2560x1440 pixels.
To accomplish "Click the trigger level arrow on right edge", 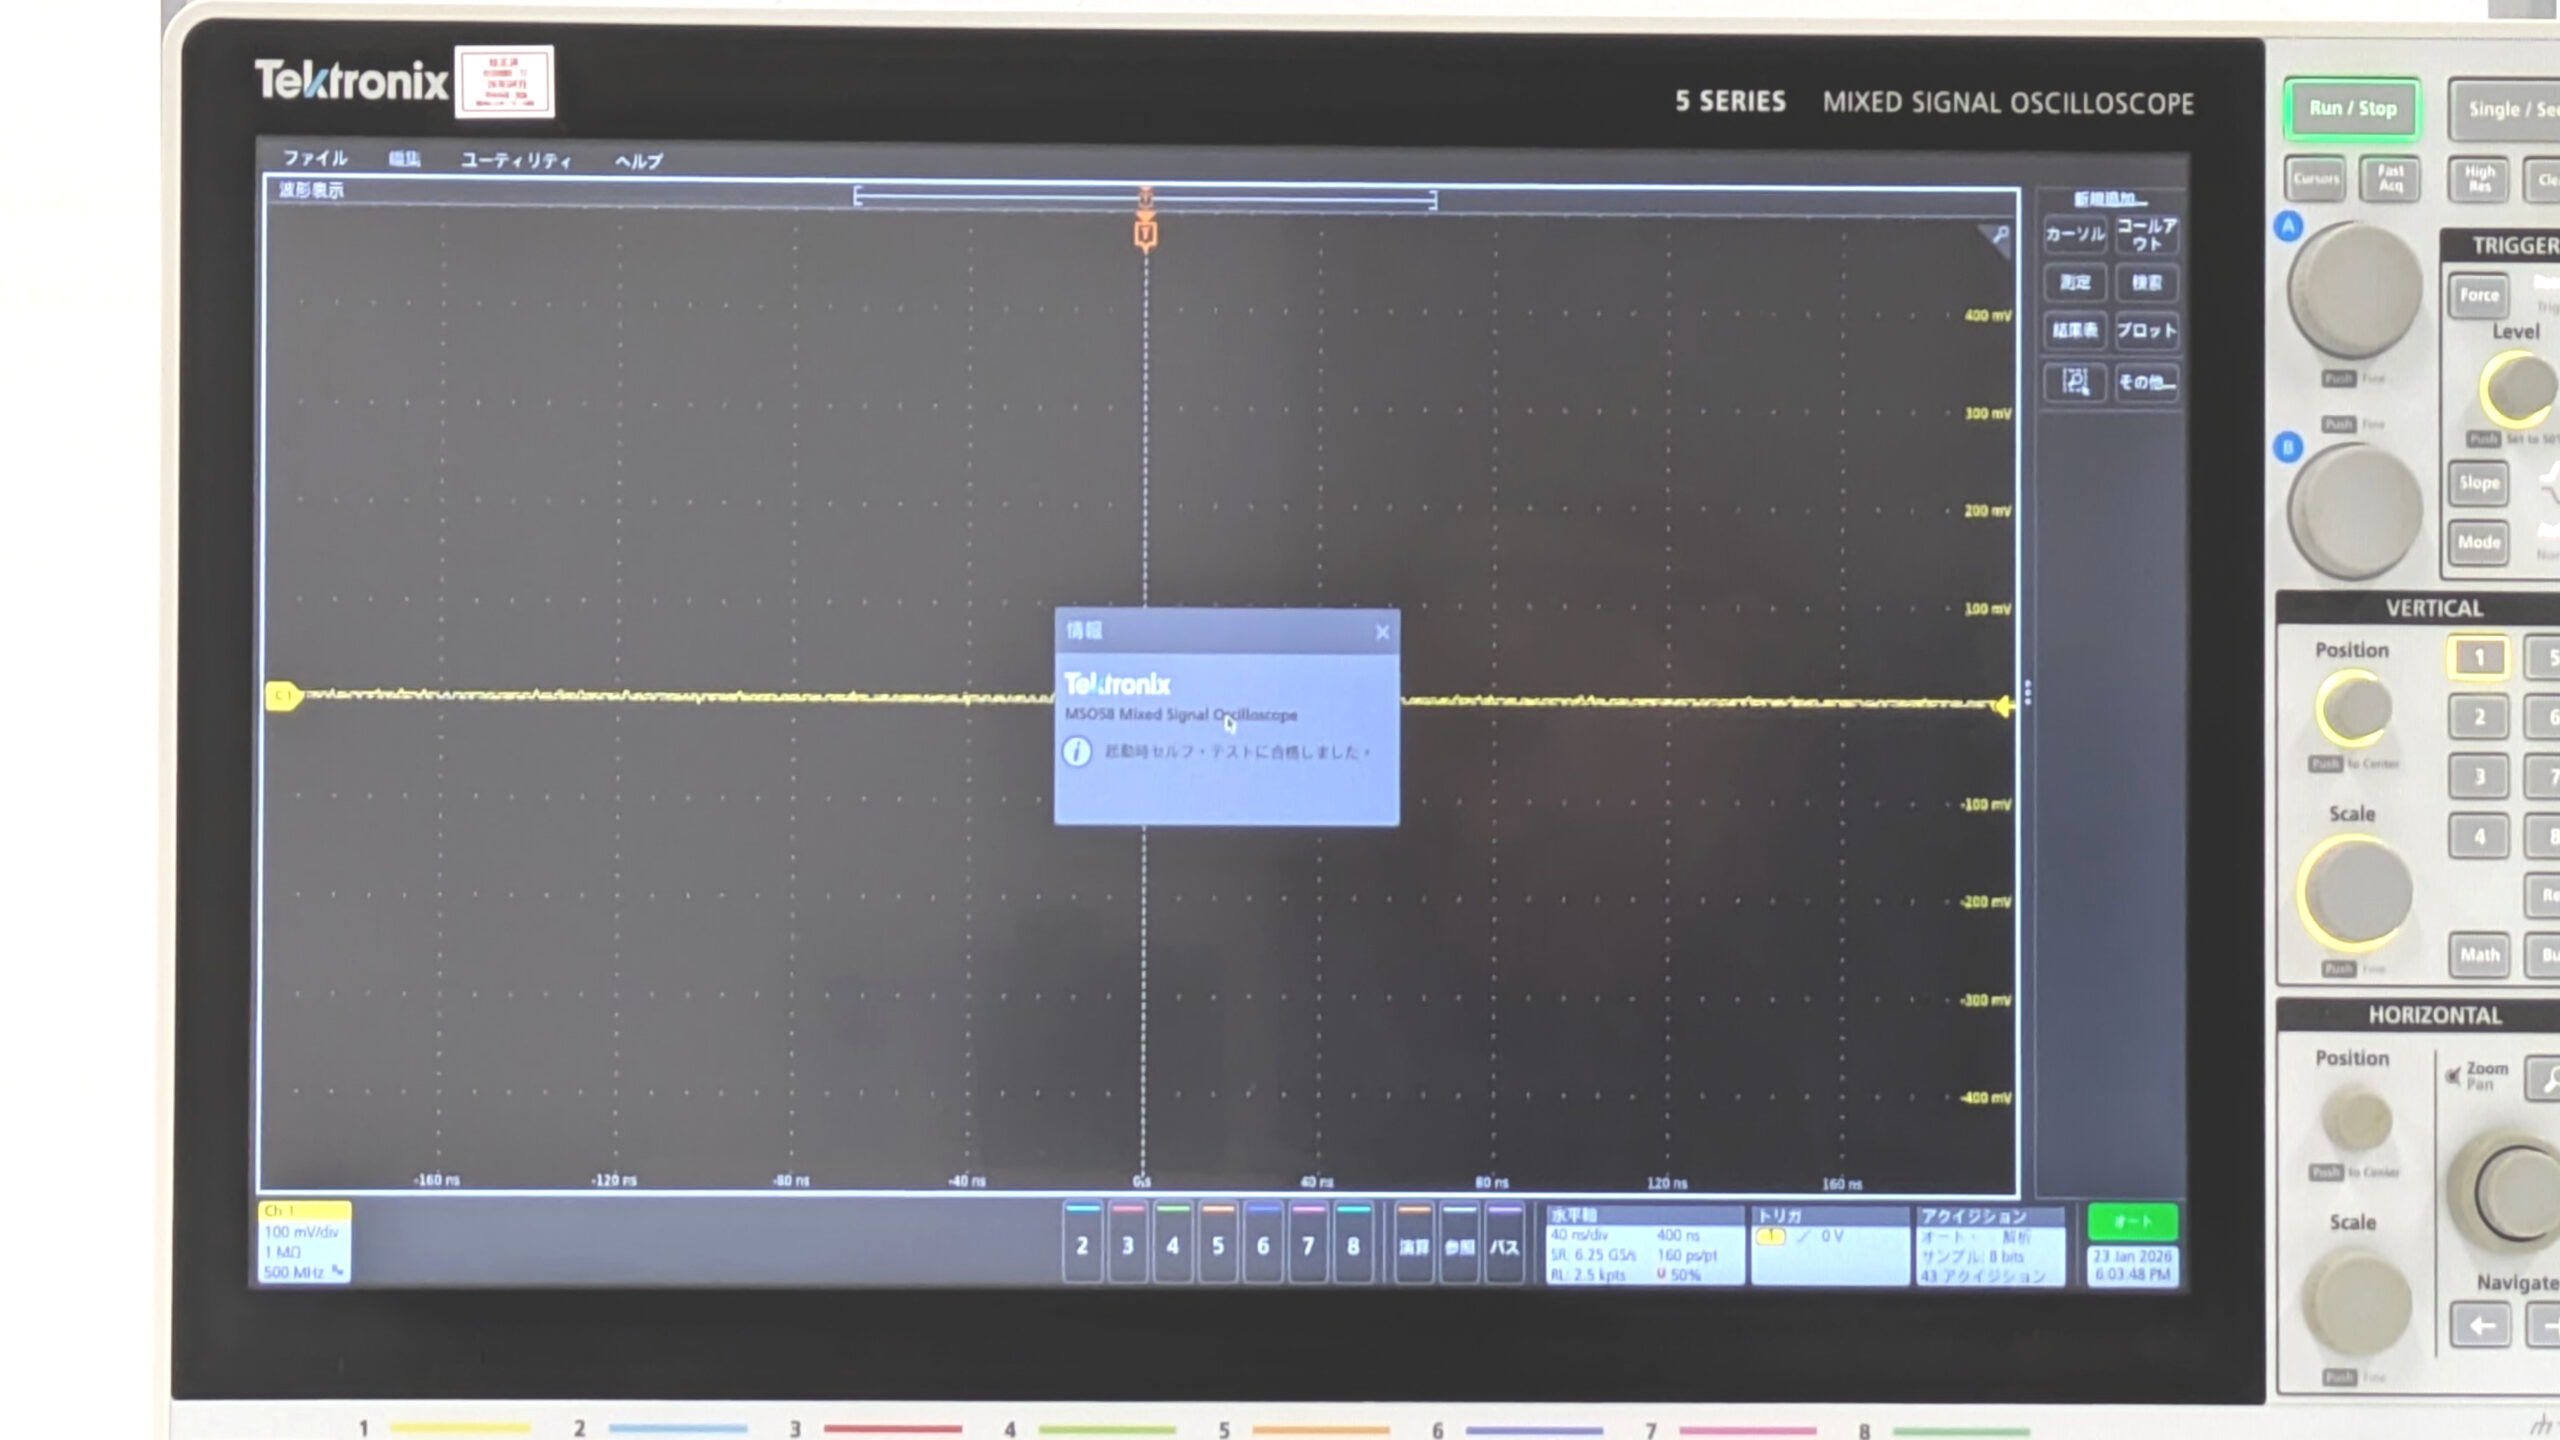I will pos(2003,706).
